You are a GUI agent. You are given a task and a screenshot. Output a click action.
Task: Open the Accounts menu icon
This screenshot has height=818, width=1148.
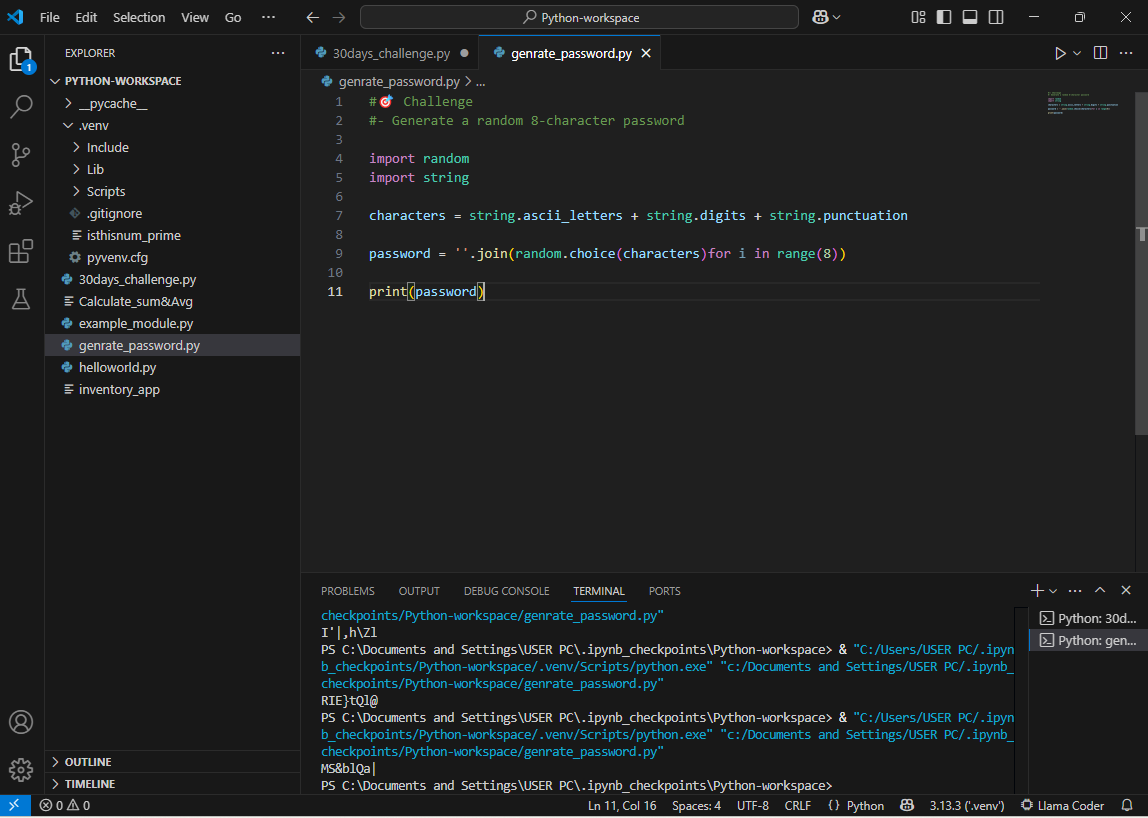click(21, 722)
